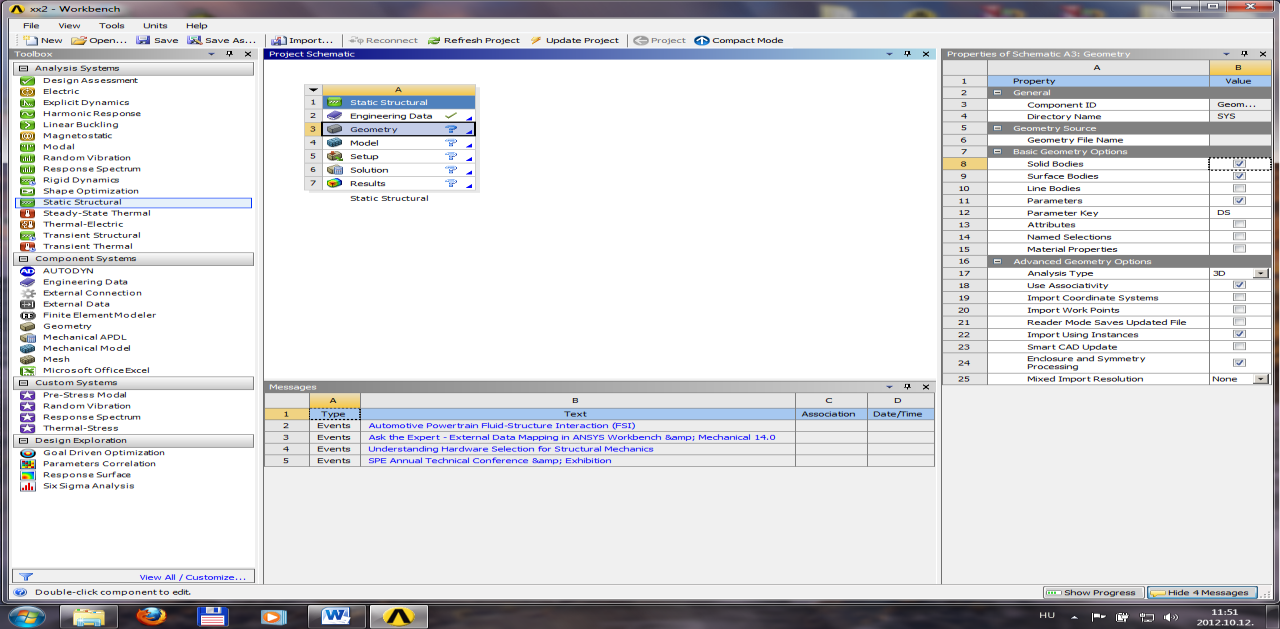This screenshot has height=629, width=1280.
Task: Disable the Use Associativity checkbox
Action: click(x=1239, y=285)
